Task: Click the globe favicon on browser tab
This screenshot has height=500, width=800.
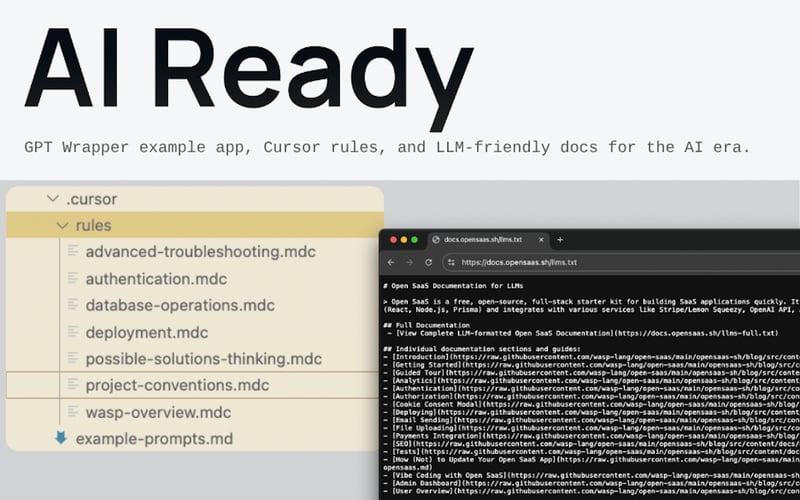Action: click(436, 239)
